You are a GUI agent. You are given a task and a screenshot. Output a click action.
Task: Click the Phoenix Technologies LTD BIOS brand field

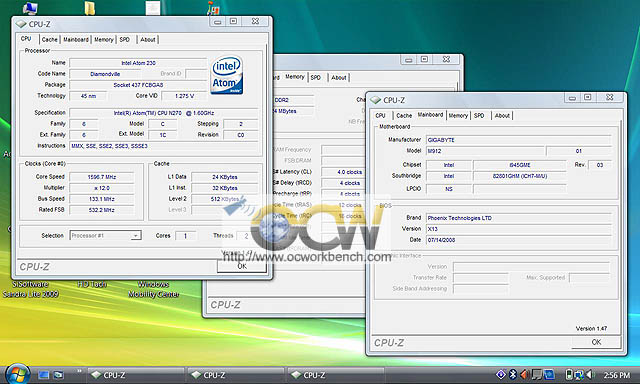(x=519, y=218)
